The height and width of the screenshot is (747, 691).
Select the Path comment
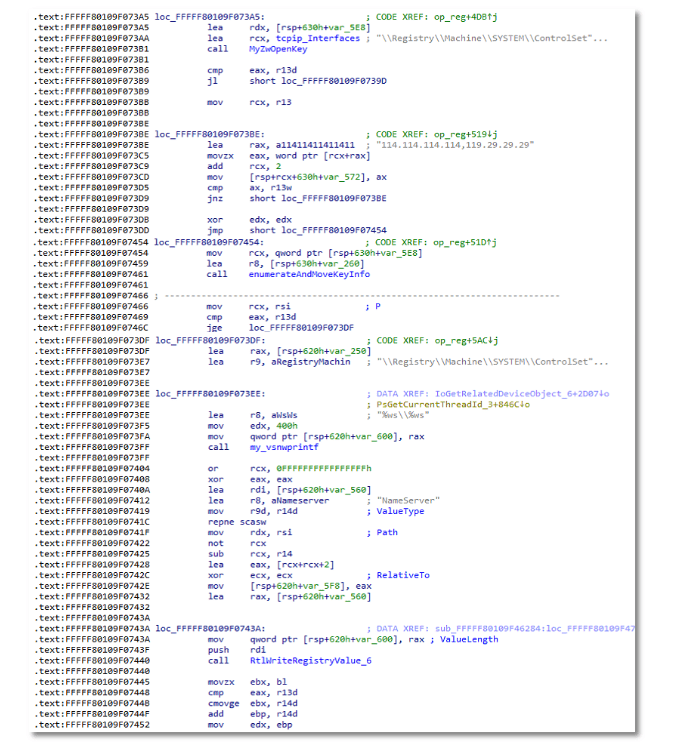point(387,533)
